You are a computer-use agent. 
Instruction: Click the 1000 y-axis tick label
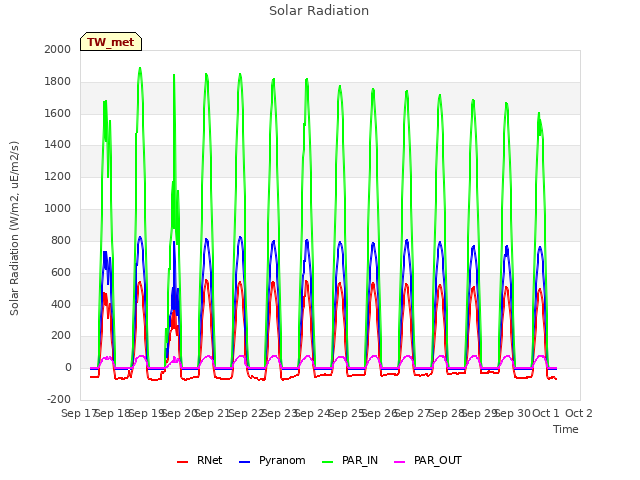tap(58, 209)
